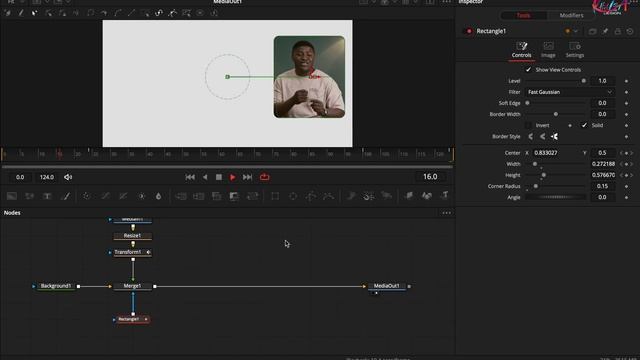
Task: Select the Transform1 node
Action: (133, 252)
